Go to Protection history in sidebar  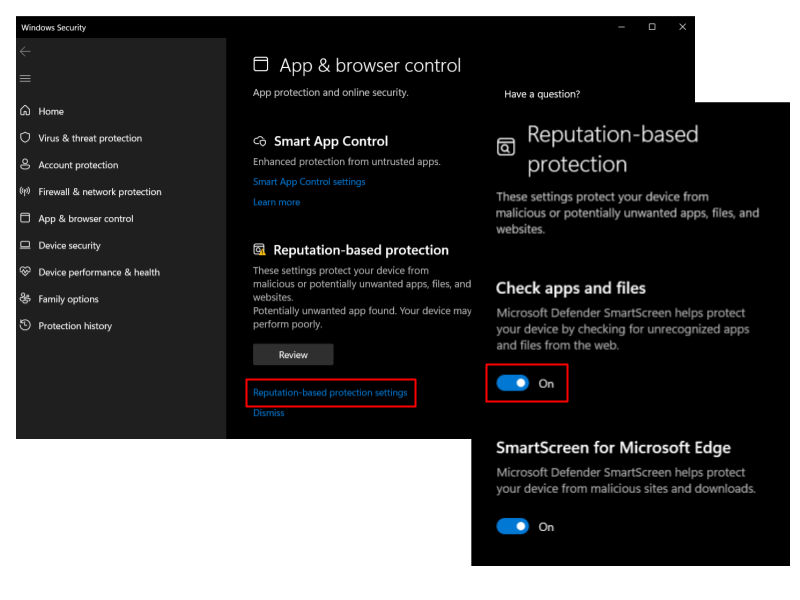click(75, 326)
